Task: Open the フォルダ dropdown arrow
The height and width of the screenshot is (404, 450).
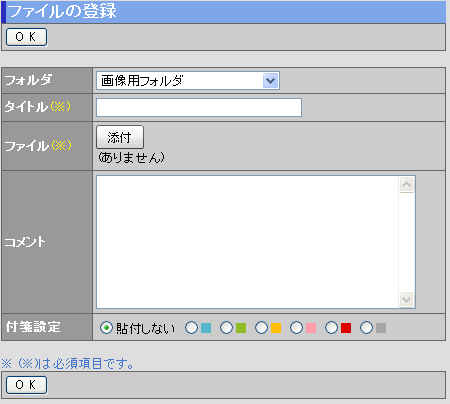Action: (x=270, y=81)
